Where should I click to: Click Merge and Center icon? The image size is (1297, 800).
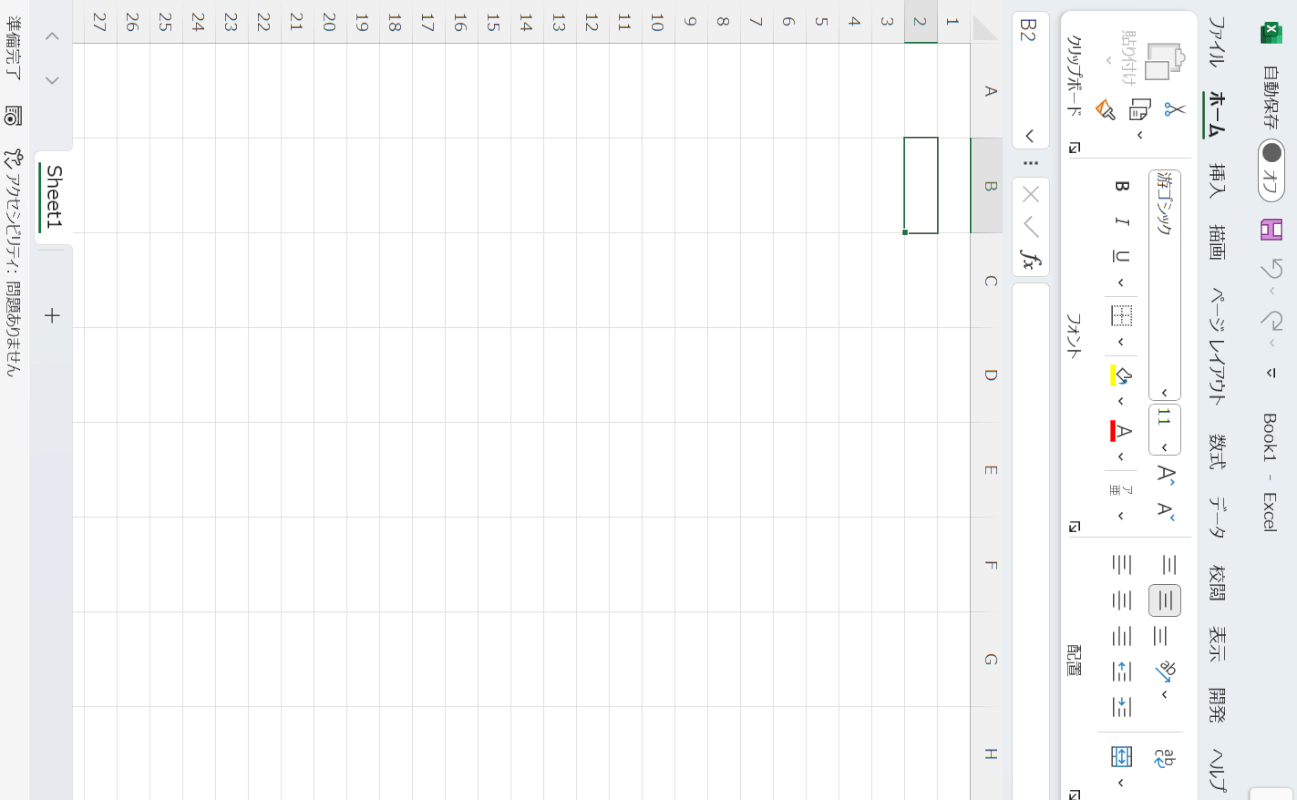1121,757
